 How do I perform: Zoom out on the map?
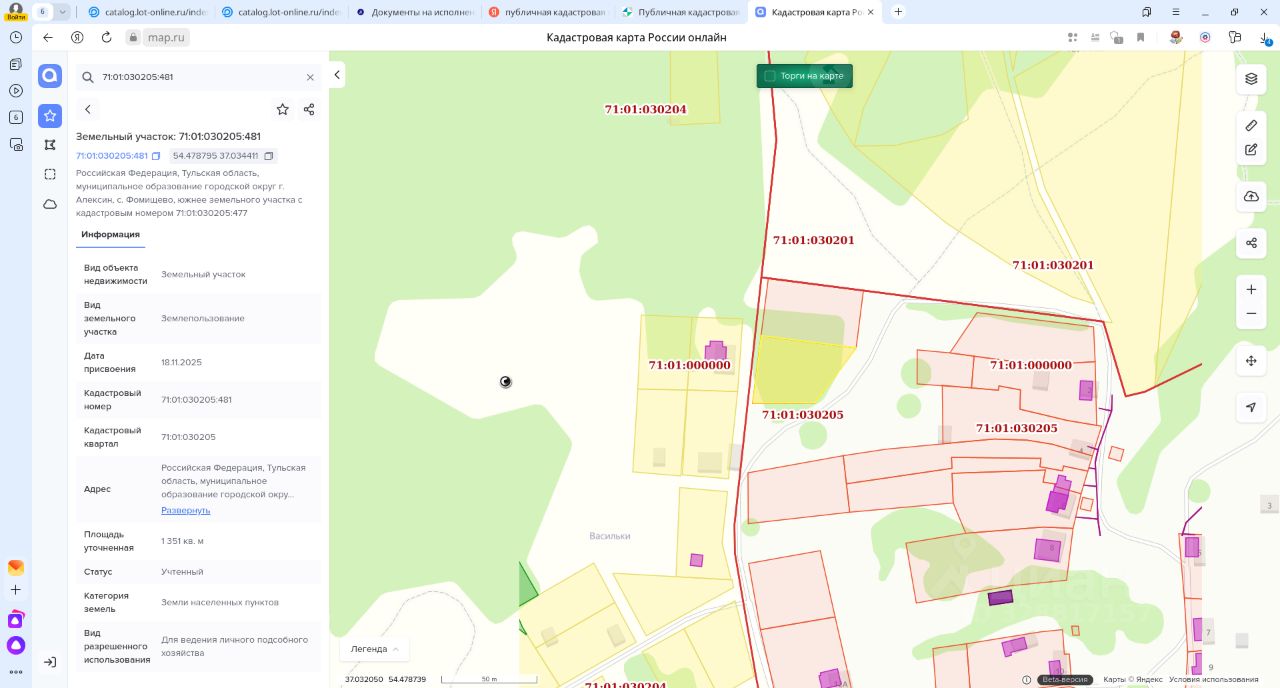tap(1251, 314)
